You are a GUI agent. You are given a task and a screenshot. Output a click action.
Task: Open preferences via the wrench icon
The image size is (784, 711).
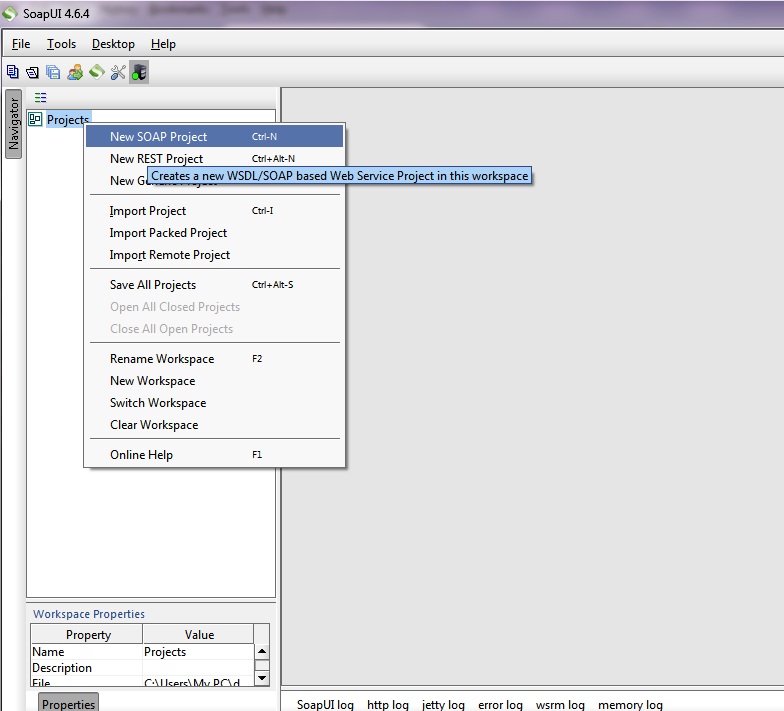118,72
